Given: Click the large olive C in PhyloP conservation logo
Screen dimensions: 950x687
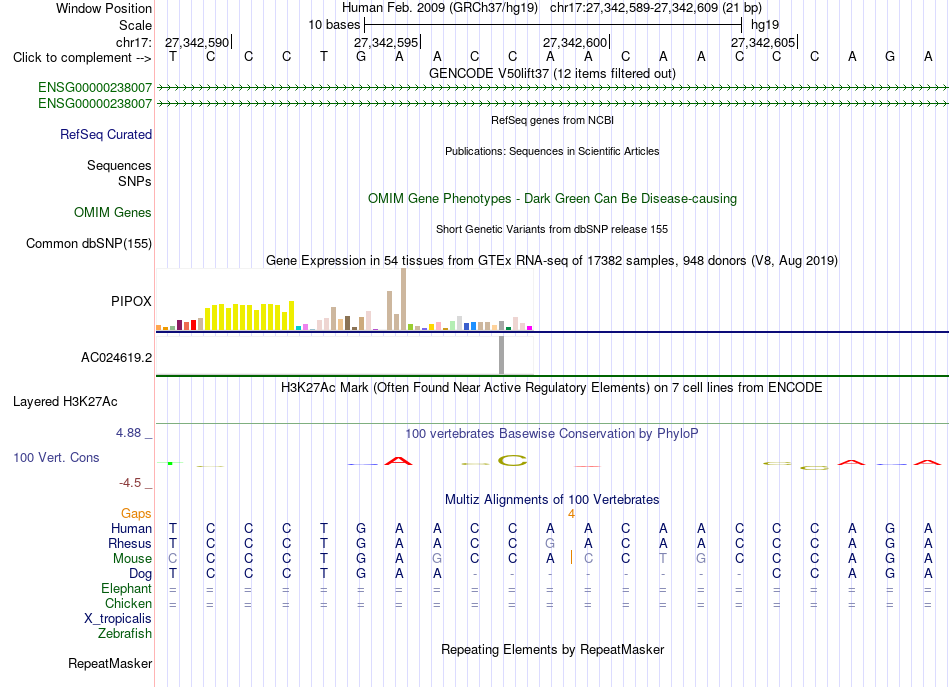Looking at the screenshot, I should (513, 461).
